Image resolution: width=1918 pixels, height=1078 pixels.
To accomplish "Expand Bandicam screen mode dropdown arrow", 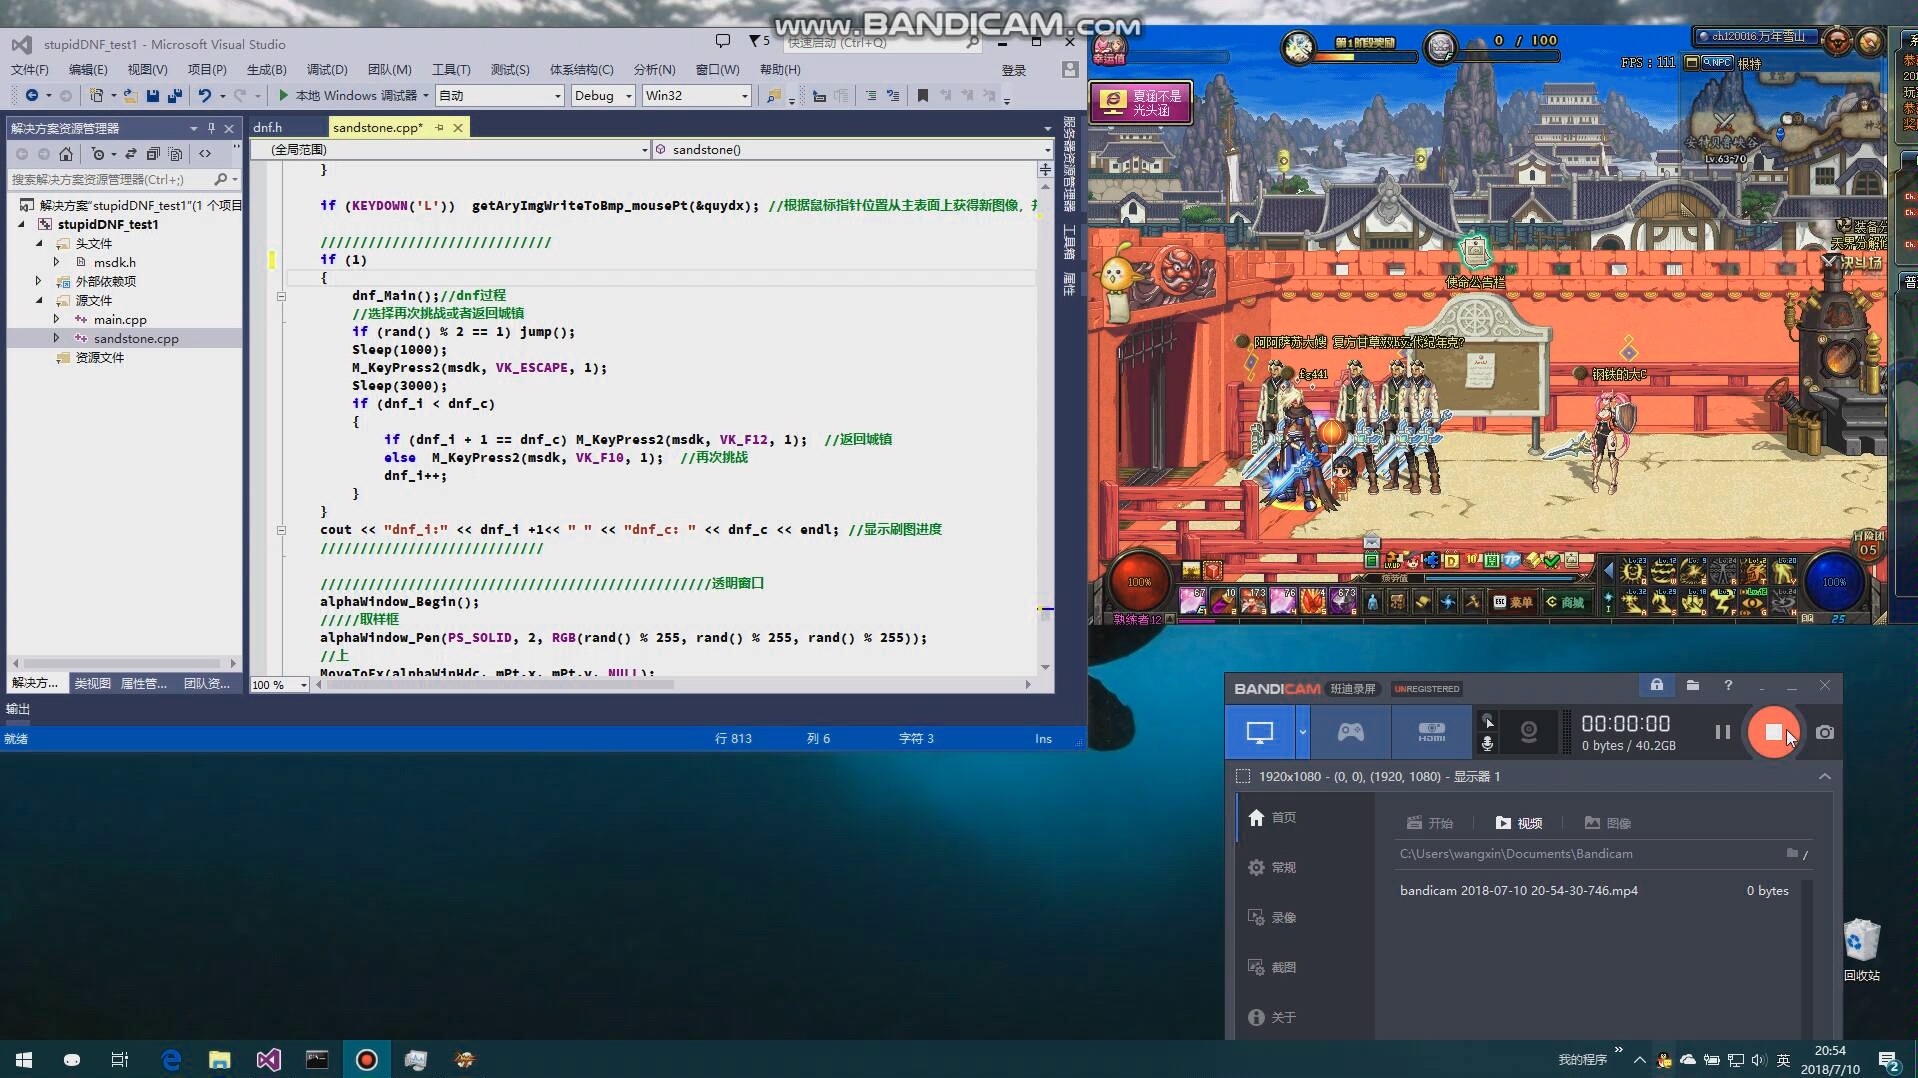I will coord(1302,732).
